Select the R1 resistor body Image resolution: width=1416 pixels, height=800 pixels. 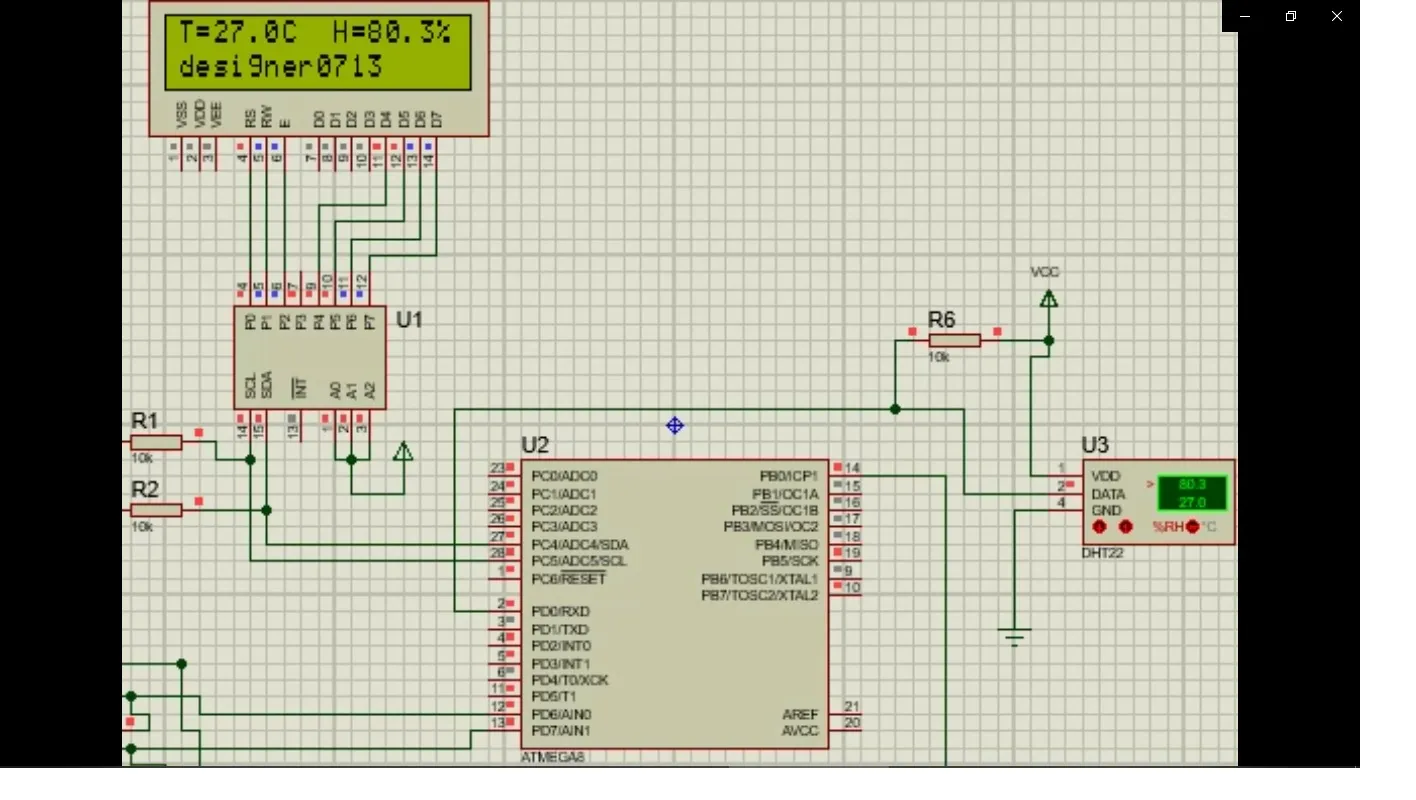[156, 442]
